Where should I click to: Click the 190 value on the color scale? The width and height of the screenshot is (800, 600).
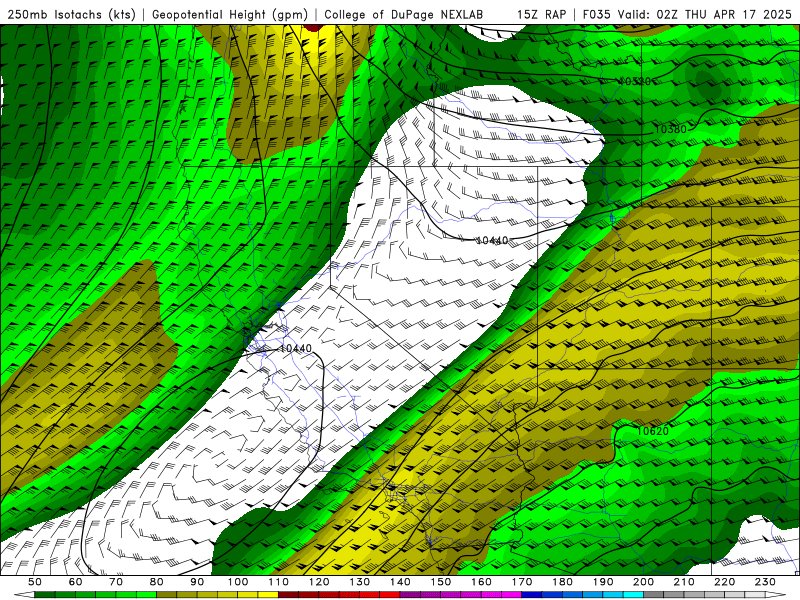pyautogui.click(x=603, y=582)
